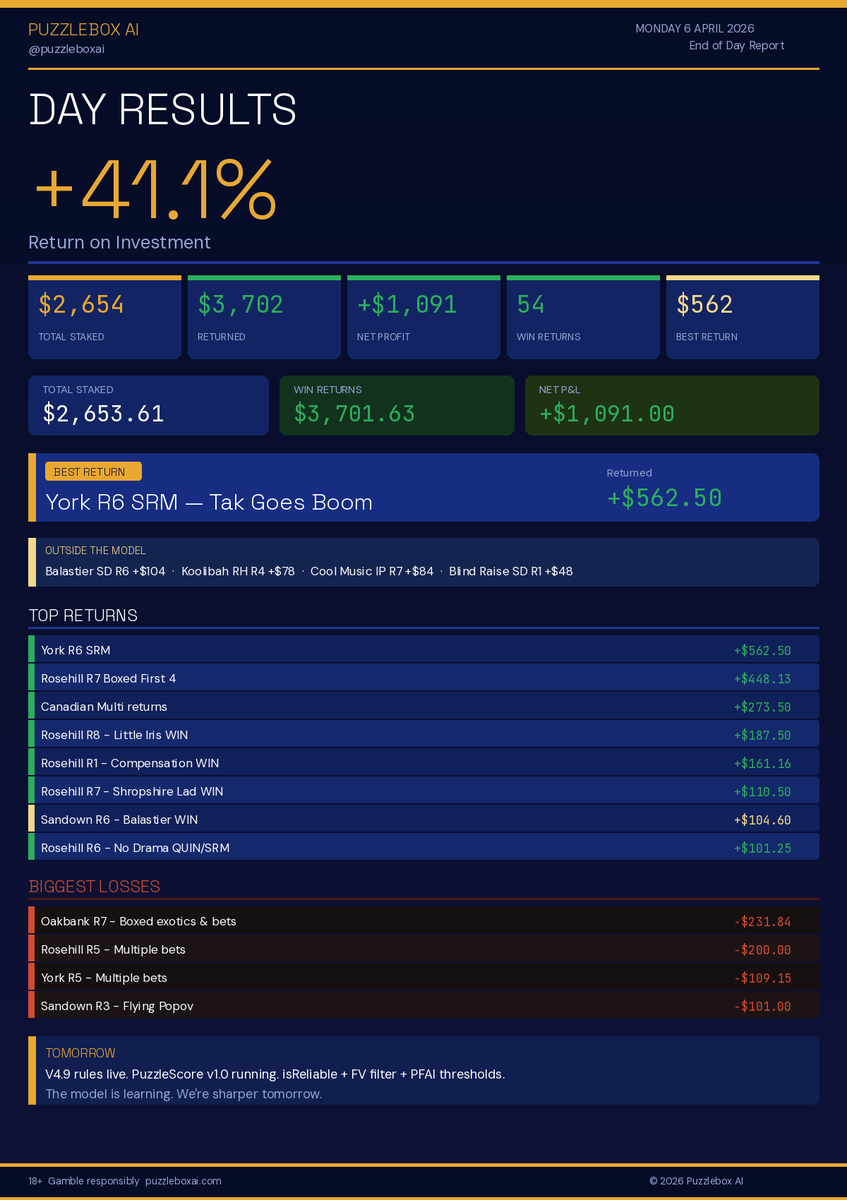Click the -$200.00 loss amount
The height and width of the screenshot is (1200, 847).
pos(762,949)
